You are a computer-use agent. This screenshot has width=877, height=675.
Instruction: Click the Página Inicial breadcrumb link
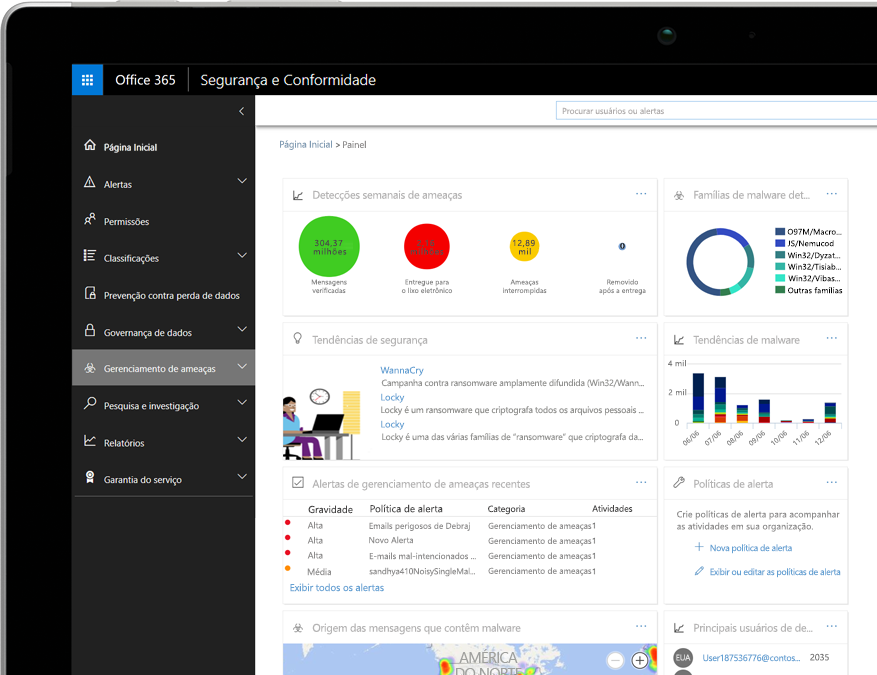306,144
